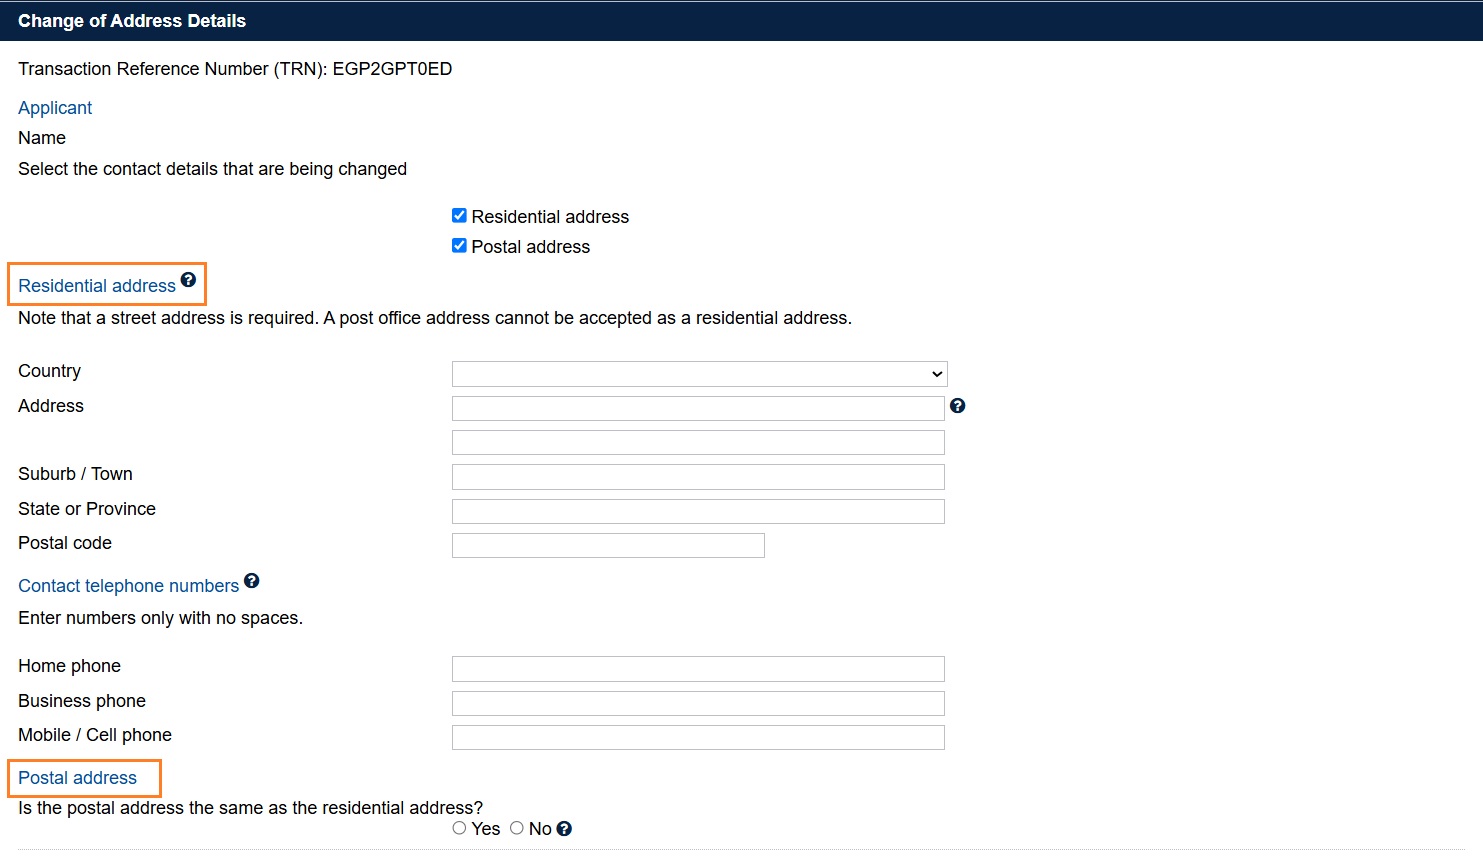Screen dimensions: 1483x857
Task: Open help icon for Contact telephone numbers
Action: click(x=252, y=581)
